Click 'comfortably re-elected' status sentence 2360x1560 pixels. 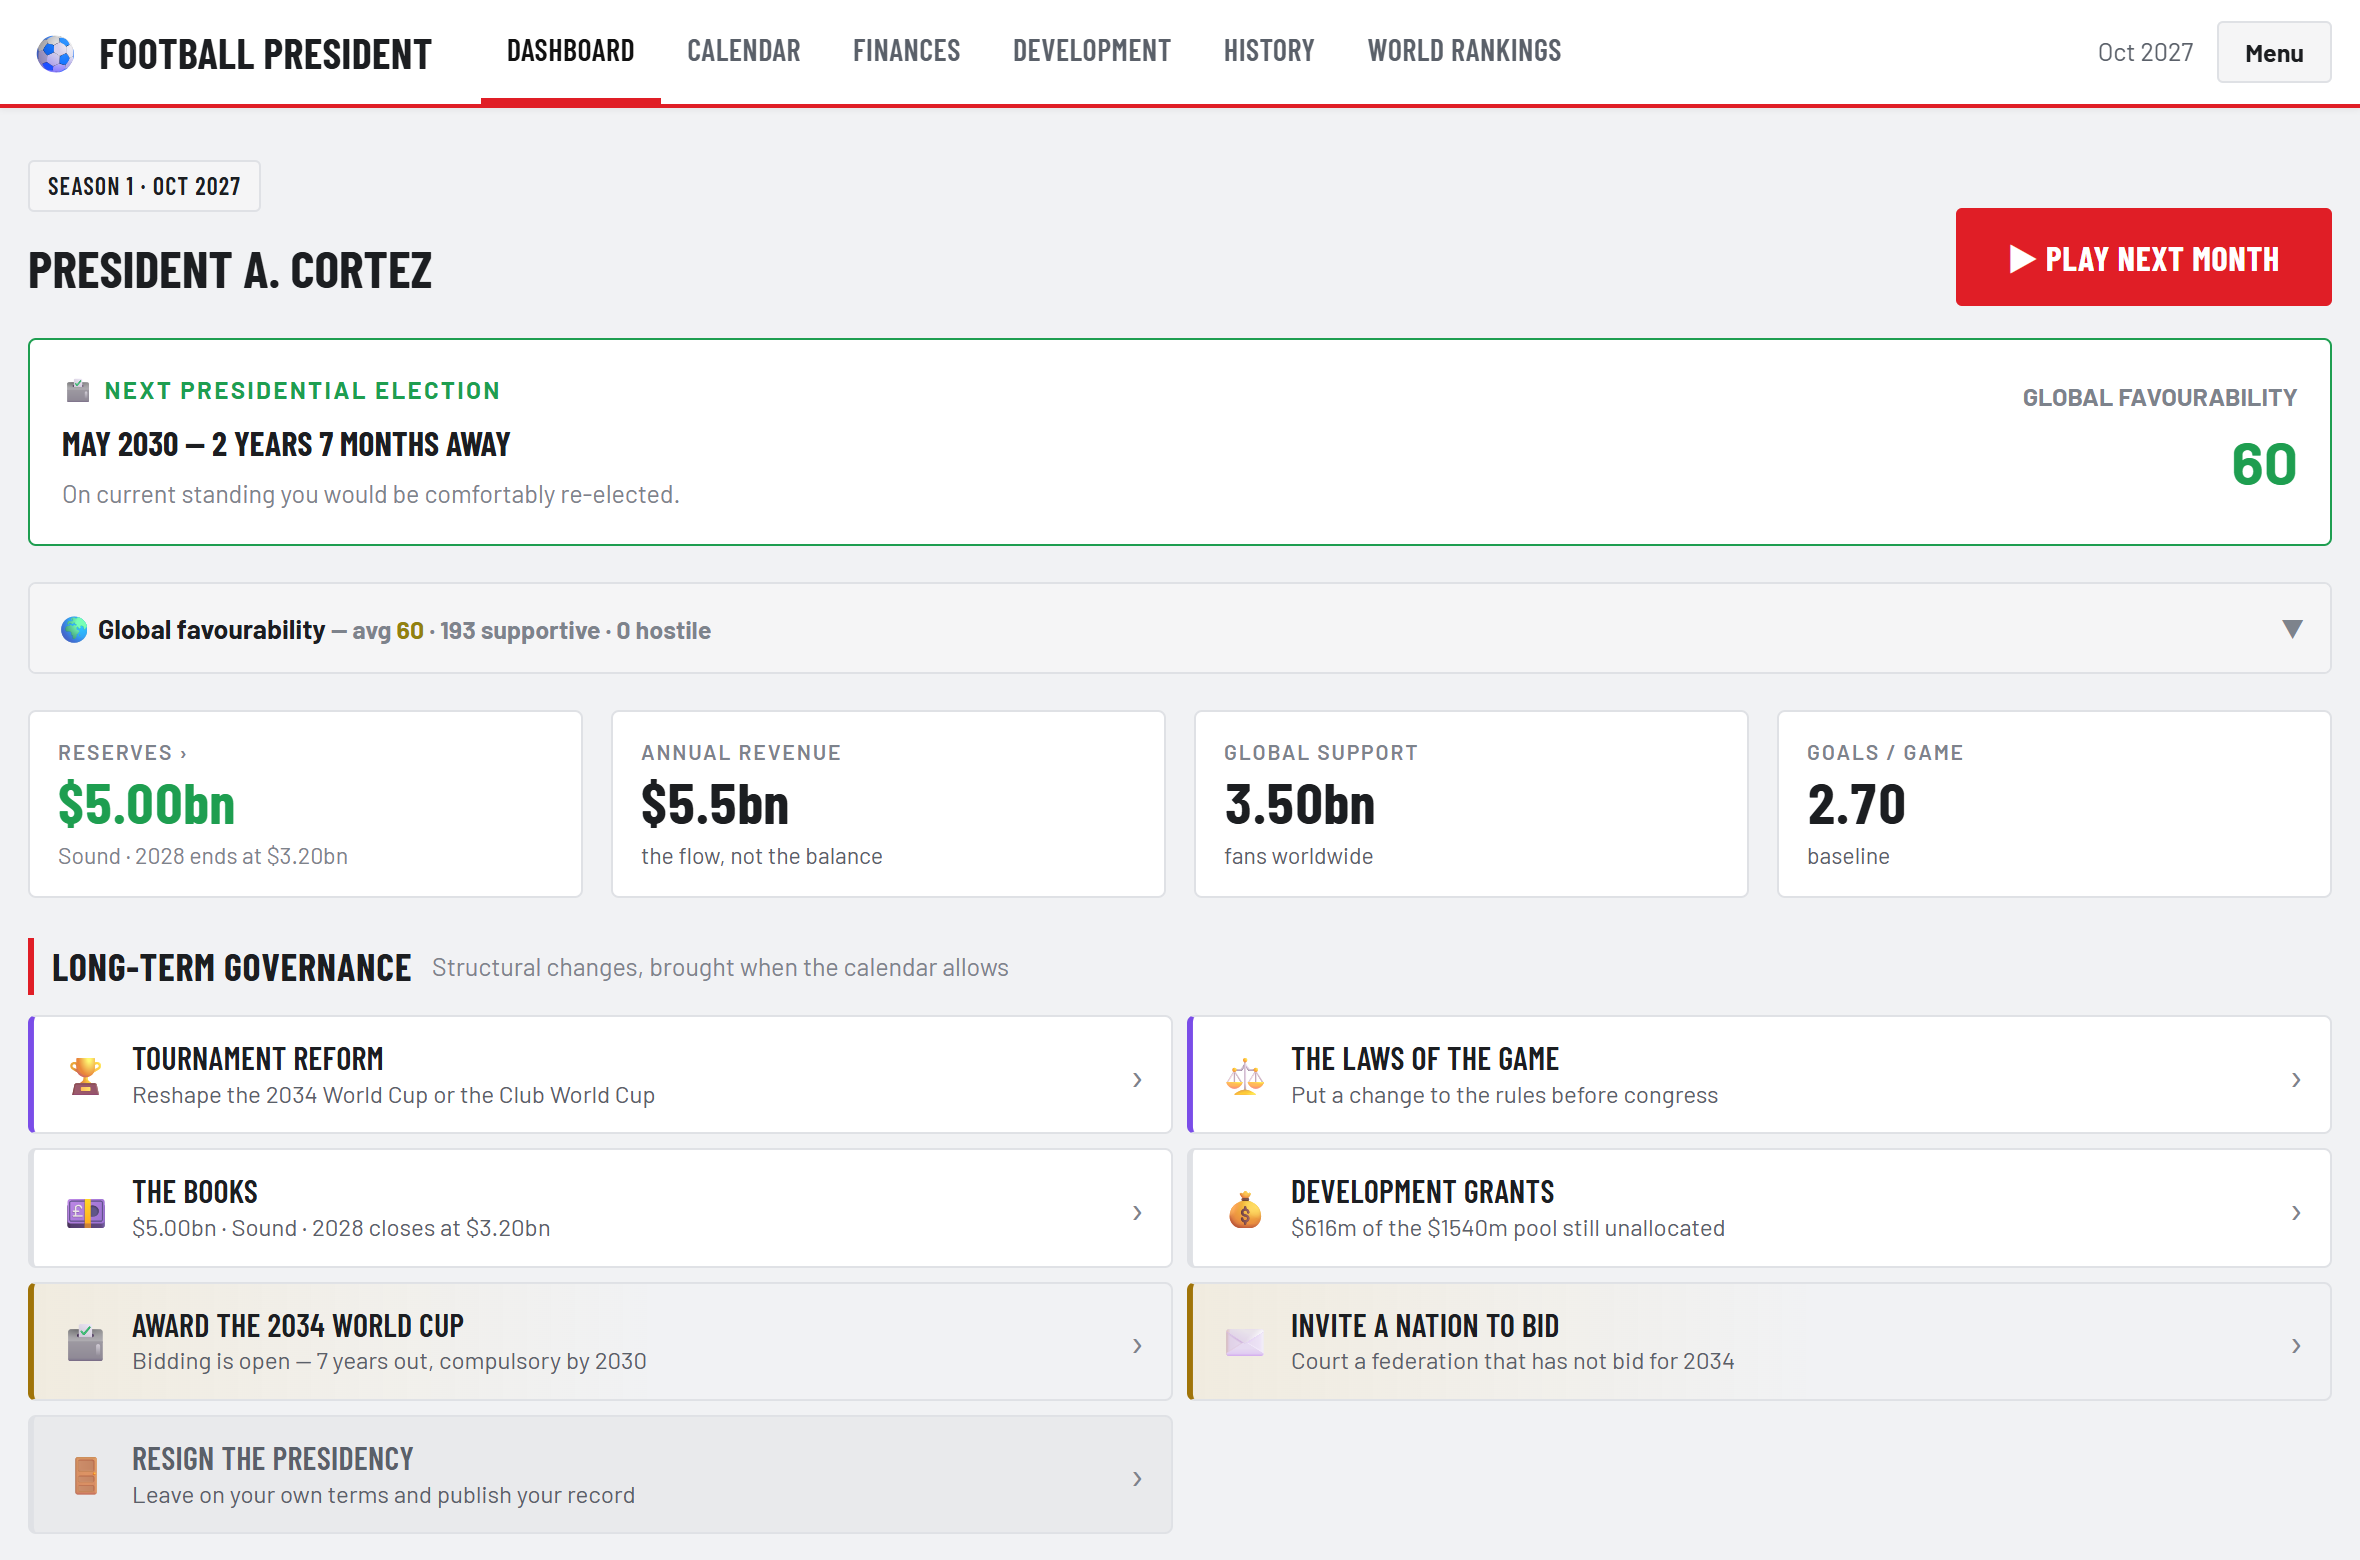click(371, 495)
